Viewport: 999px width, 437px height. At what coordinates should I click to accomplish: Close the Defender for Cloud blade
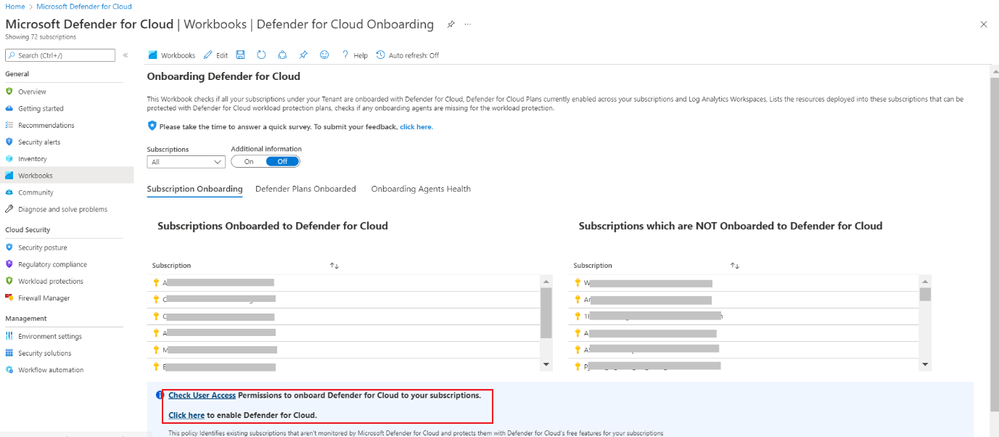coord(984,24)
